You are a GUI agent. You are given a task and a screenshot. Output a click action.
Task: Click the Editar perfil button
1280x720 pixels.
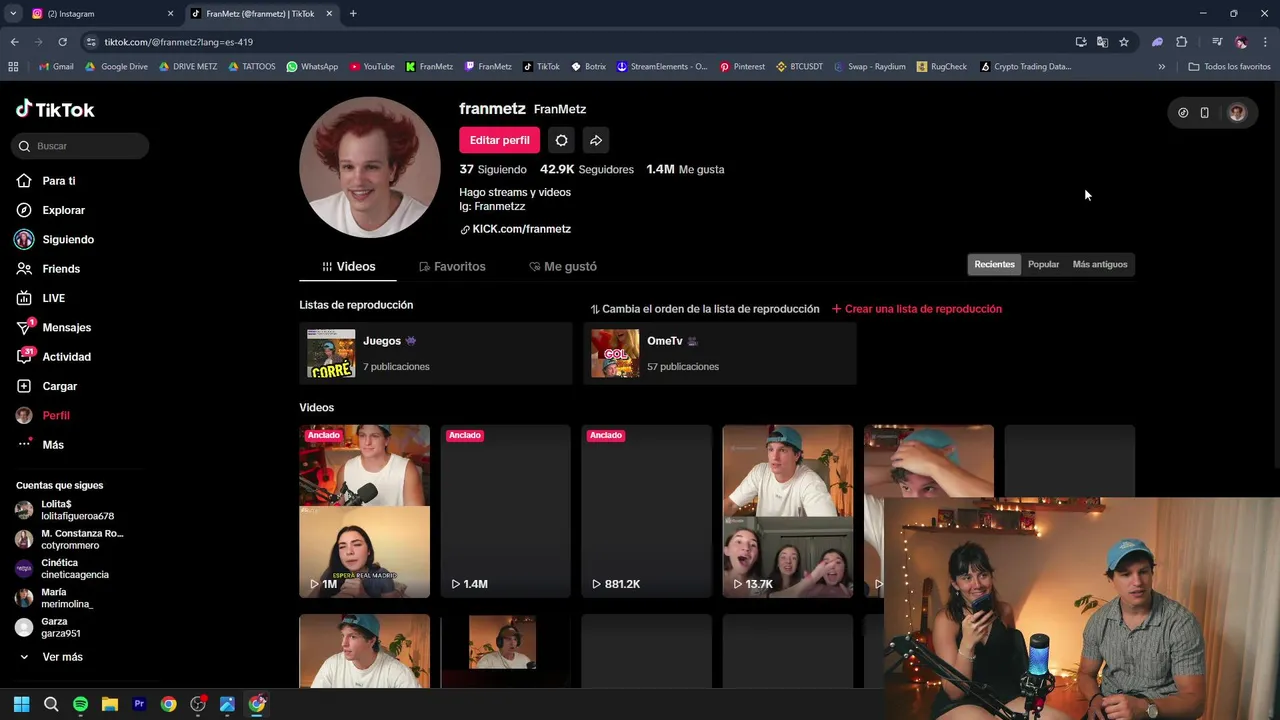click(500, 140)
